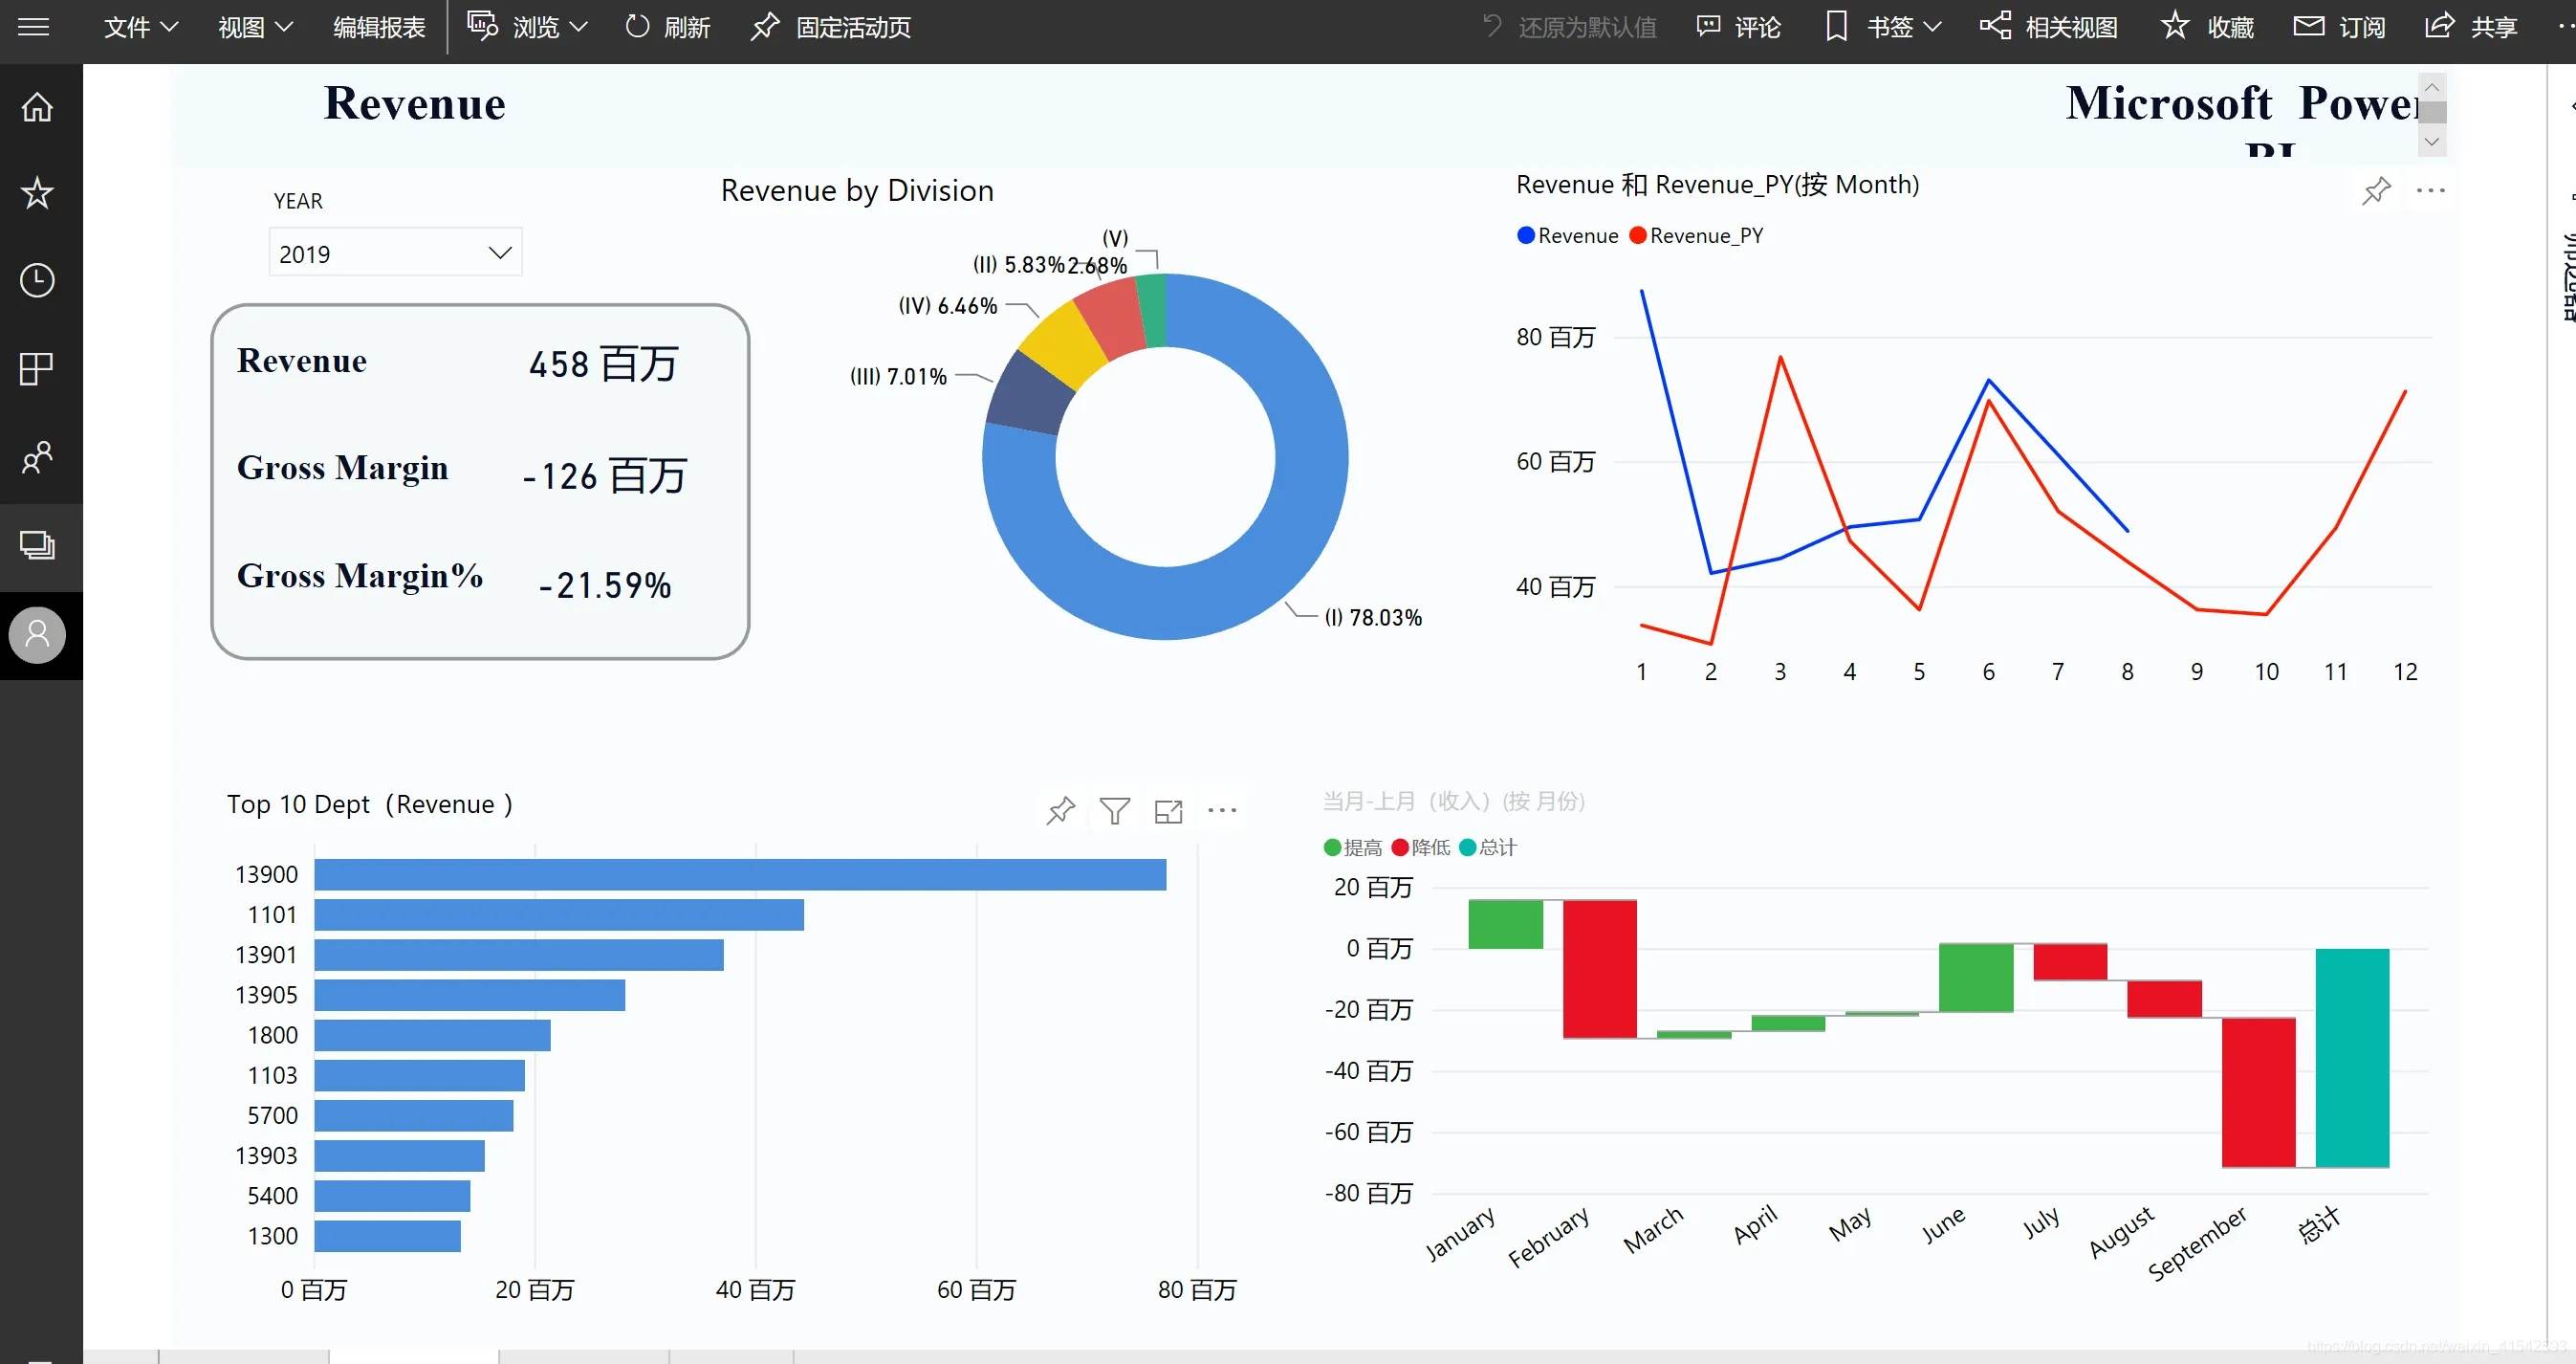Click the teal 总计 total bar
The height and width of the screenshot is (1364, 2576).
pyautogui.click(x=2352, y=1058)
